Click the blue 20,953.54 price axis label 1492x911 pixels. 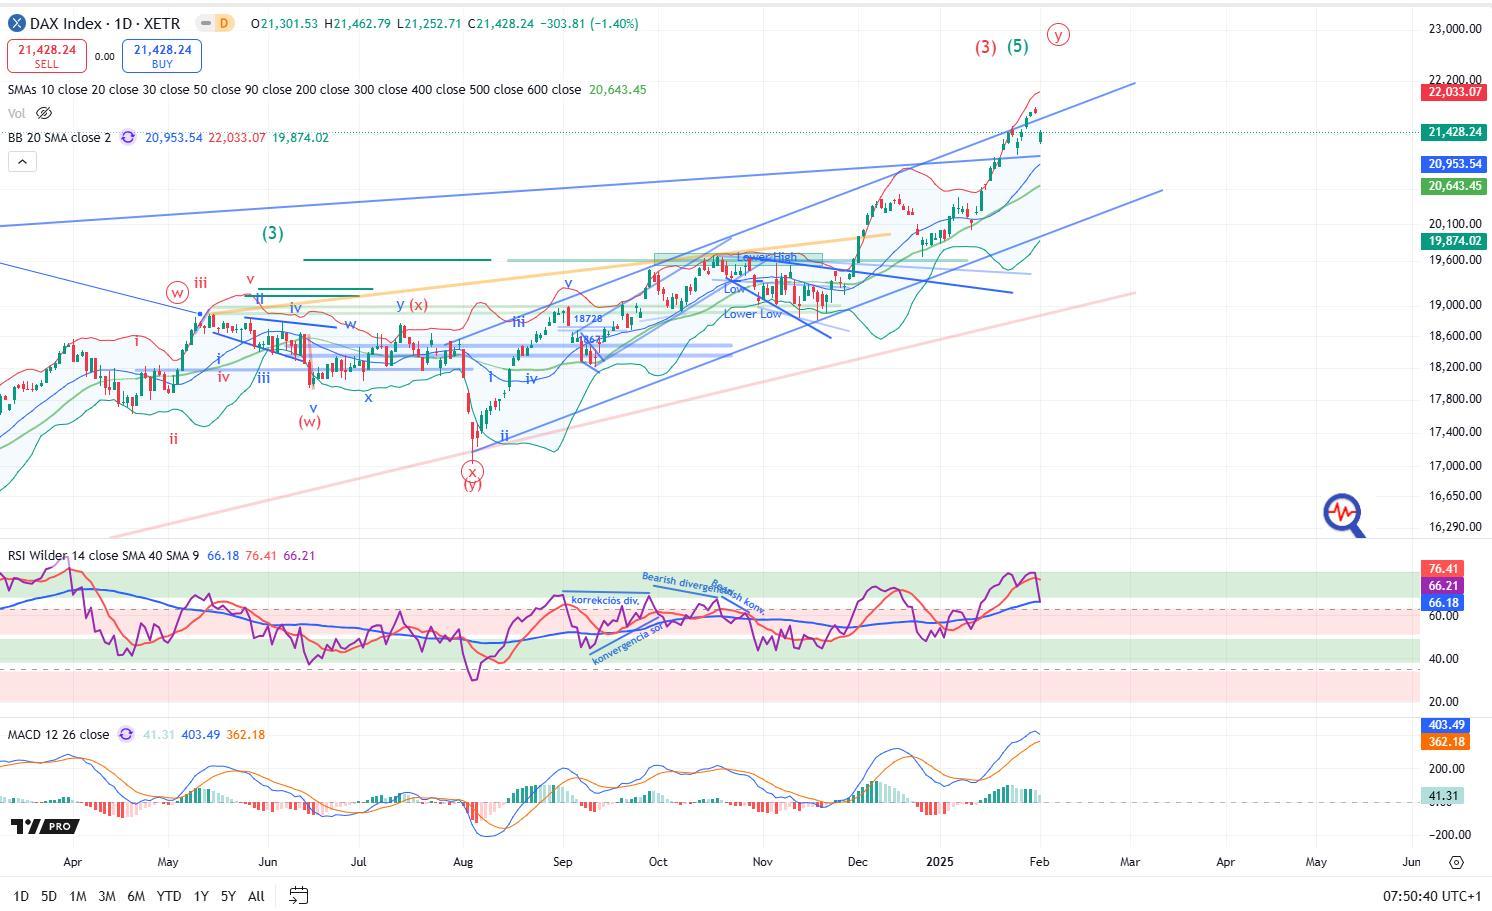pyautogui.click(x=1455, y=164)
